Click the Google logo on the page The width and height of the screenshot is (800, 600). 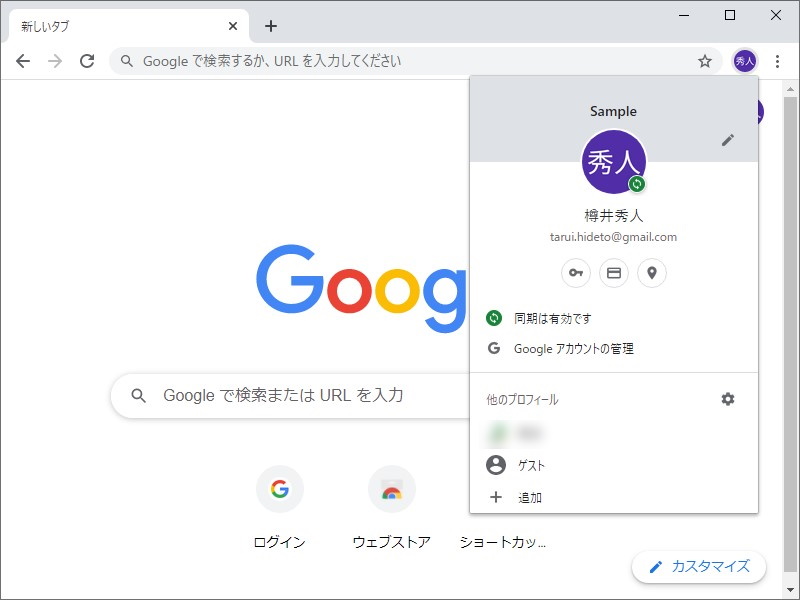coord(361,288)
